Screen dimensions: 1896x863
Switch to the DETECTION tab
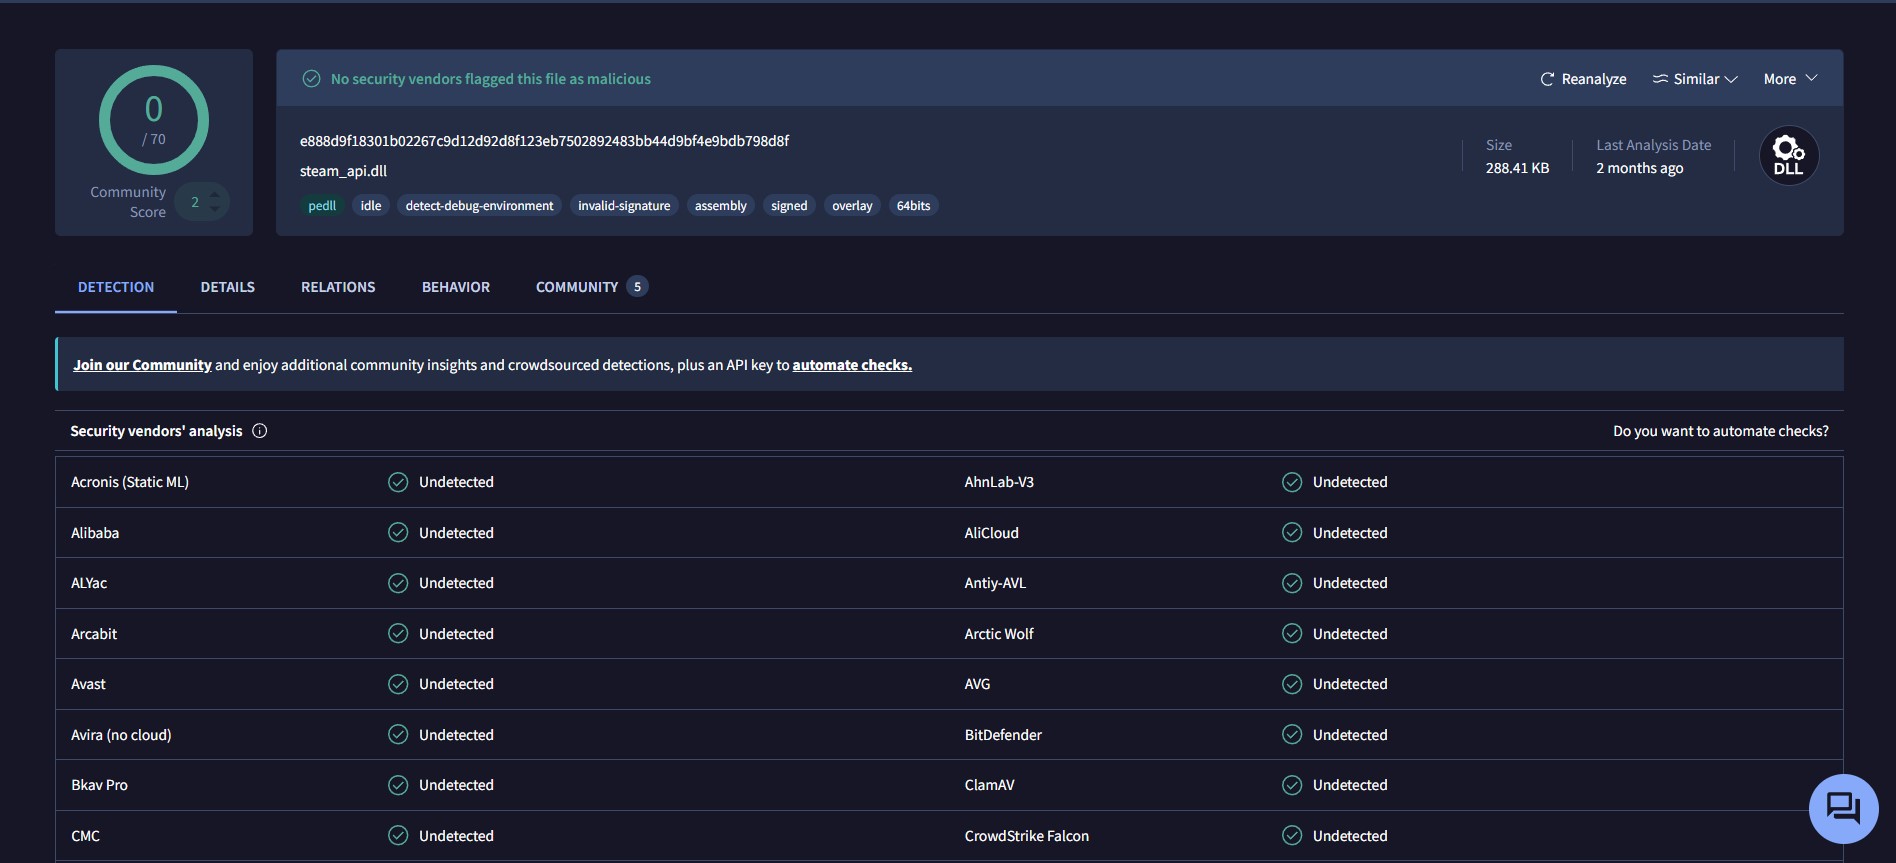coord(116,287)
